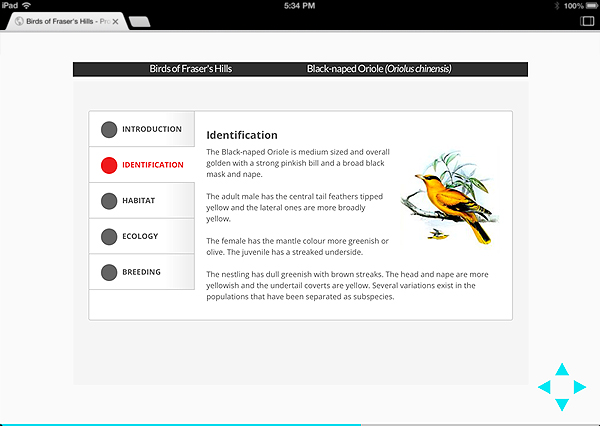The height and width of the screenshot is (428, 600).
Task: Tap the oriole bird illustration
Action: 450,197
